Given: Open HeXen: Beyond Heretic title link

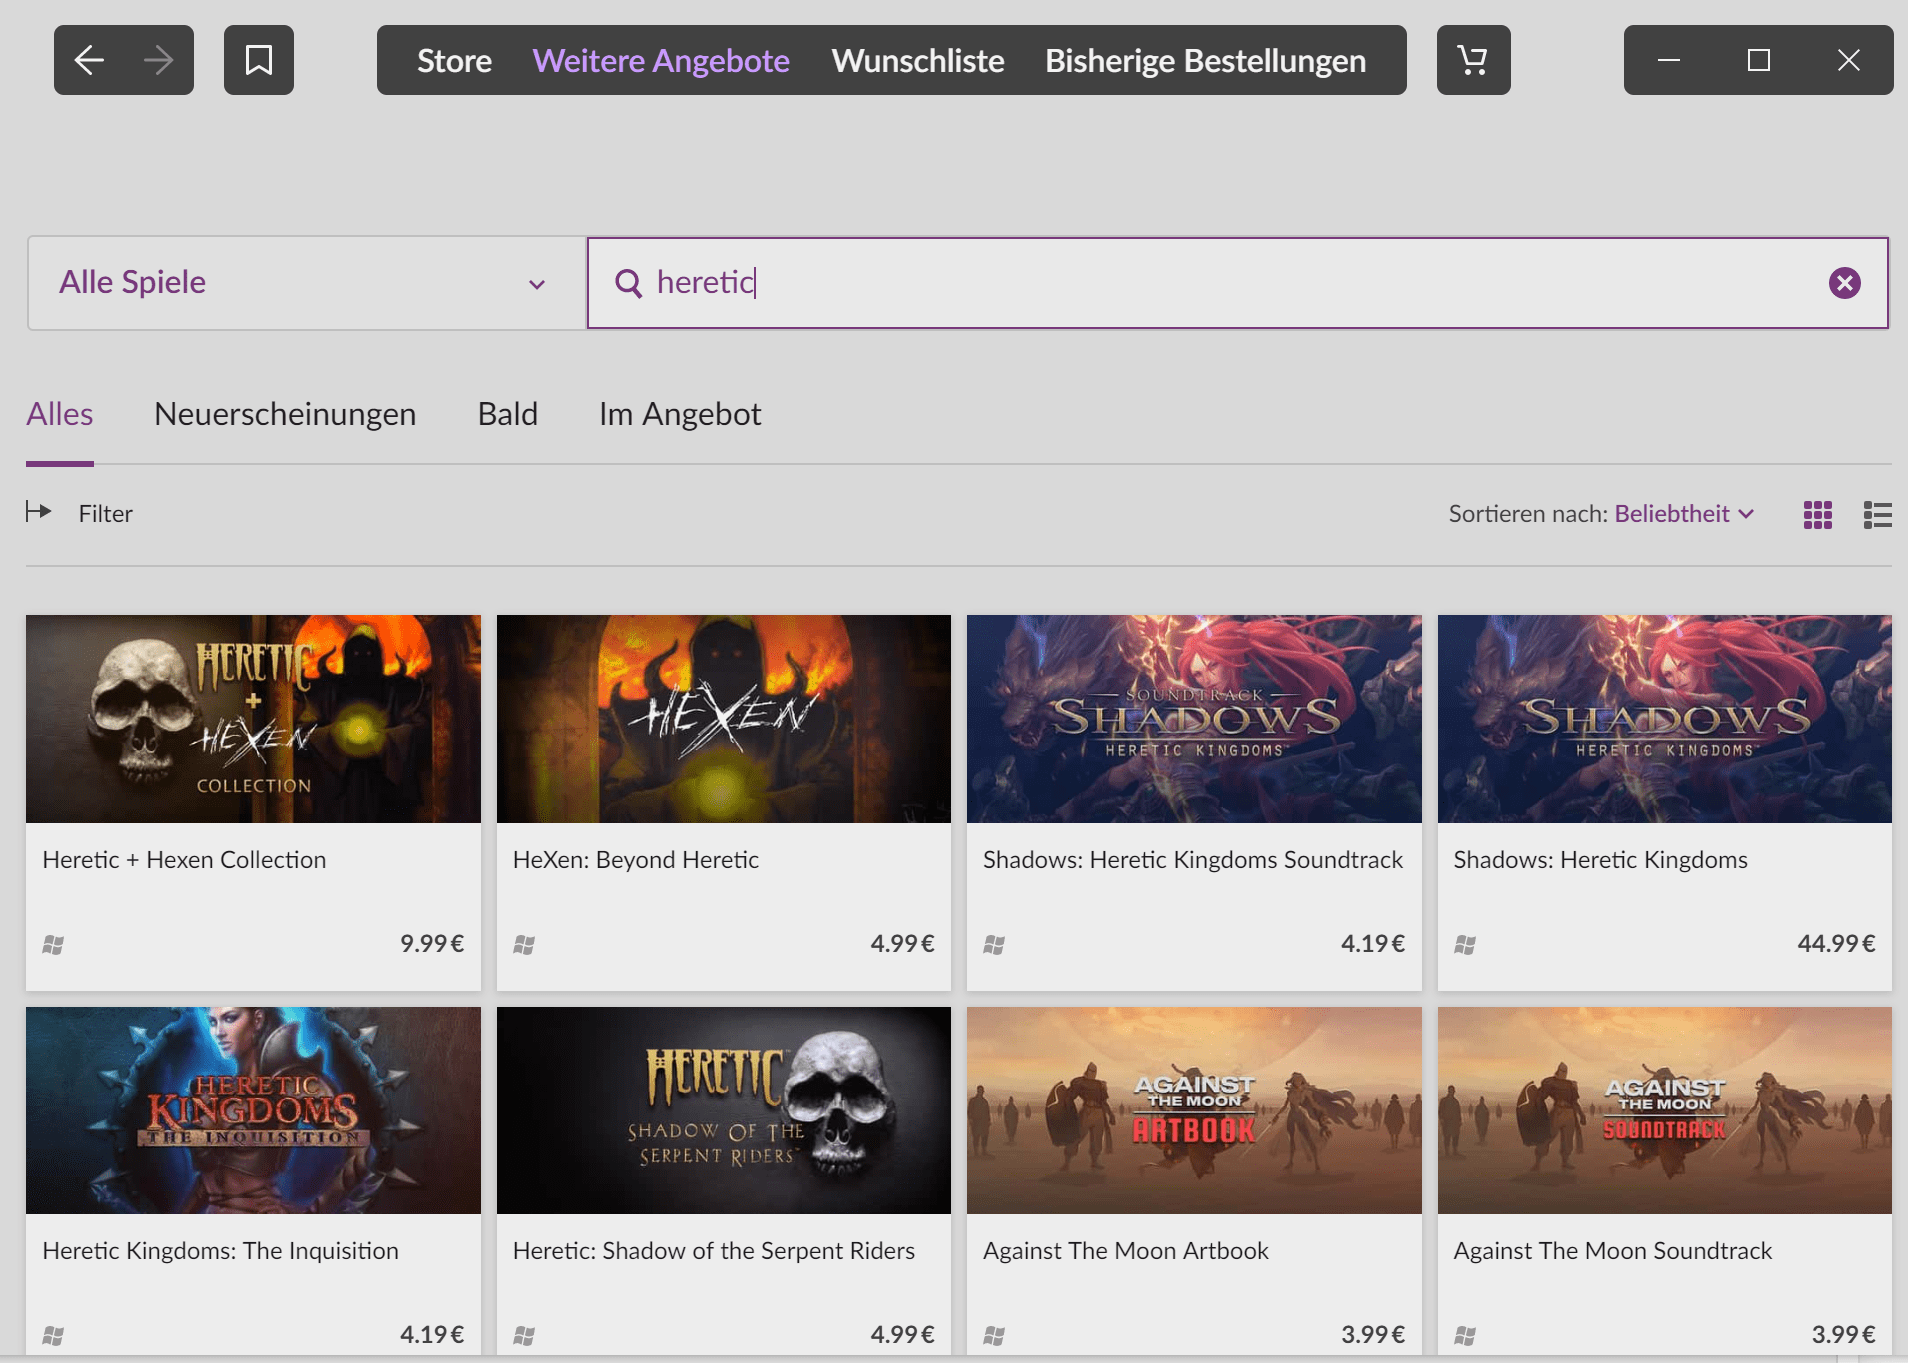Looking at the screenshot, I should coord(636,860).
